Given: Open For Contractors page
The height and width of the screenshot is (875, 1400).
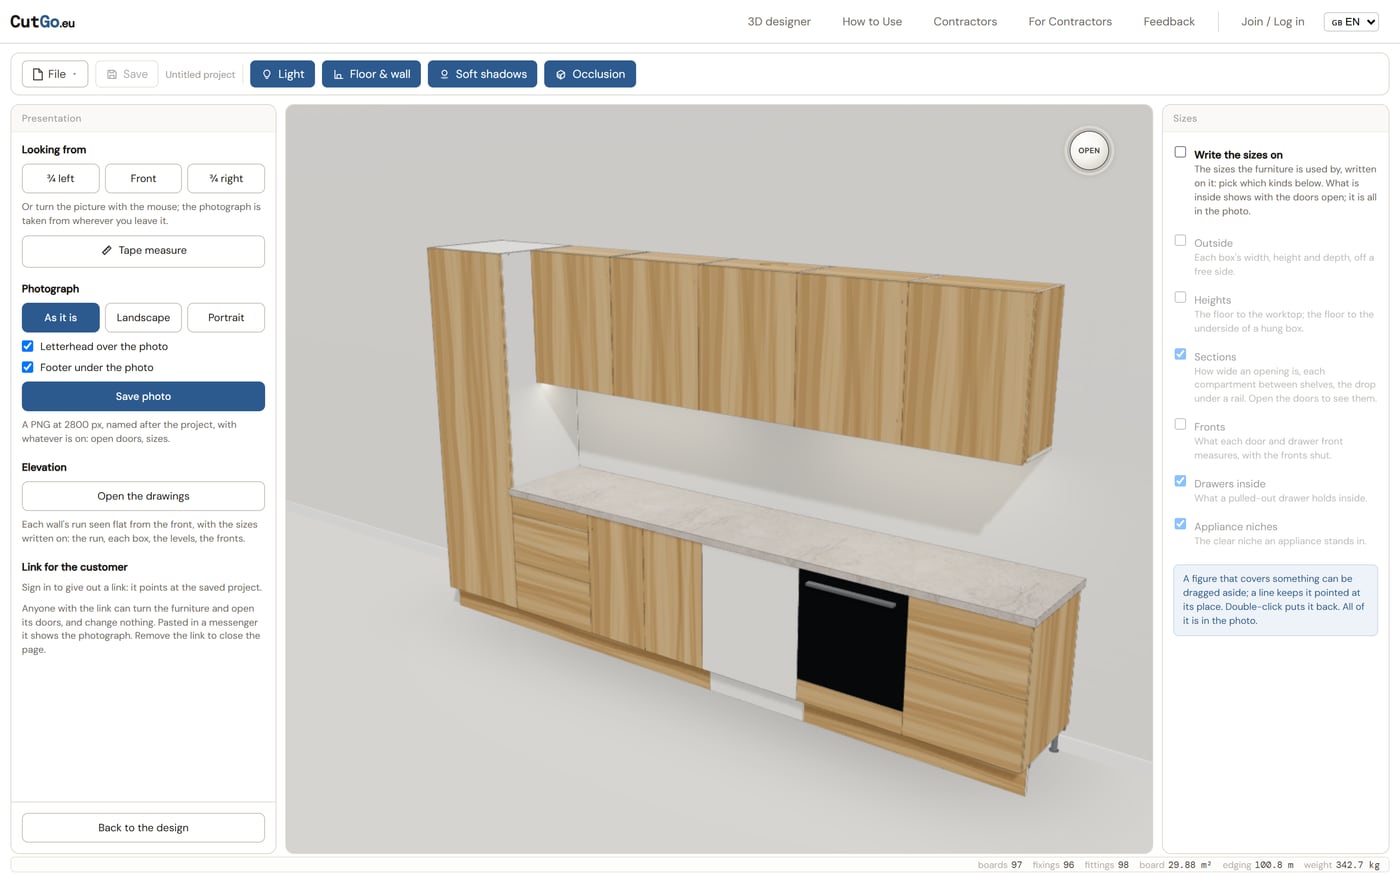Looking at the screenshot, I should (x=1070, y=21).
